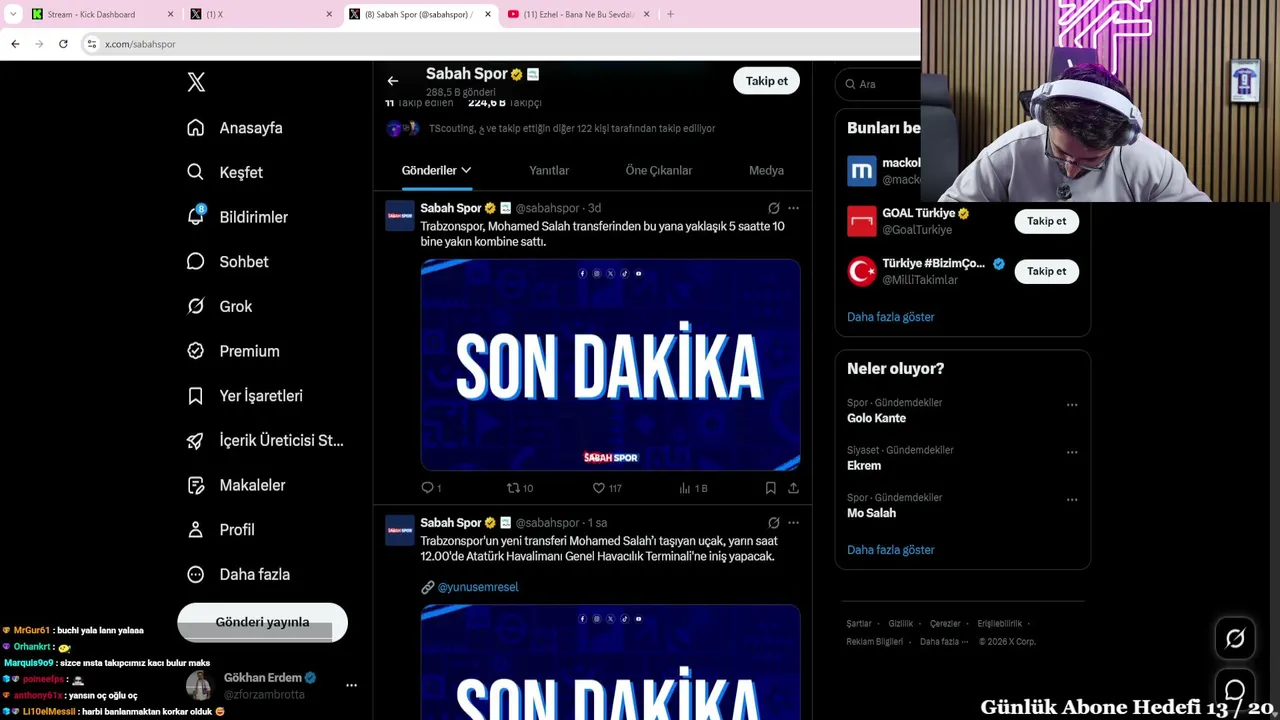This screenshot has height=720, width=1280.
Task: Follow Sabah Spor with Takip et
Action: [766, 81]
